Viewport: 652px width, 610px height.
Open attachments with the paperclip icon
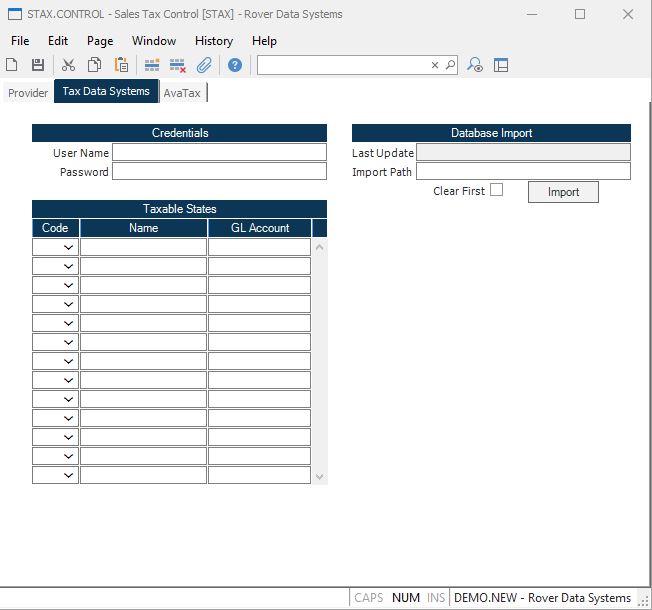pos(204,65)
